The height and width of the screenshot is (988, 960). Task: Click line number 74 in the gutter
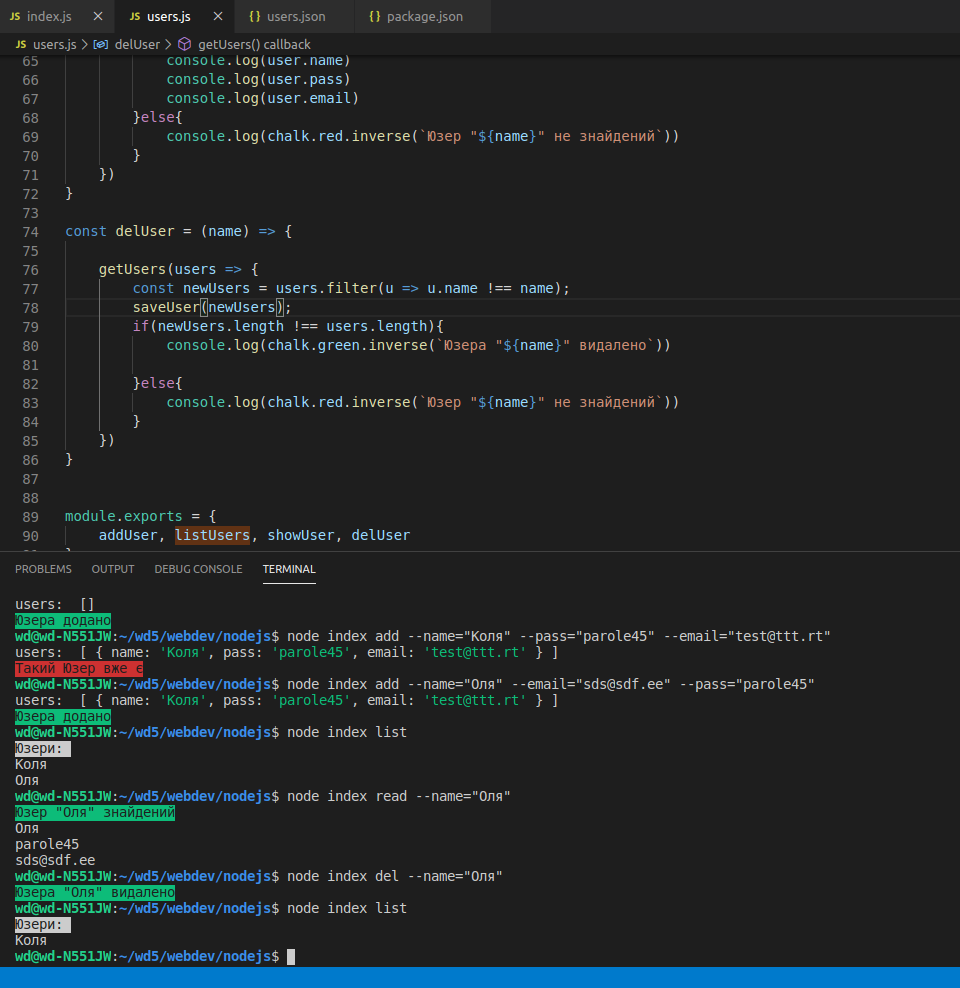[29, 231]
